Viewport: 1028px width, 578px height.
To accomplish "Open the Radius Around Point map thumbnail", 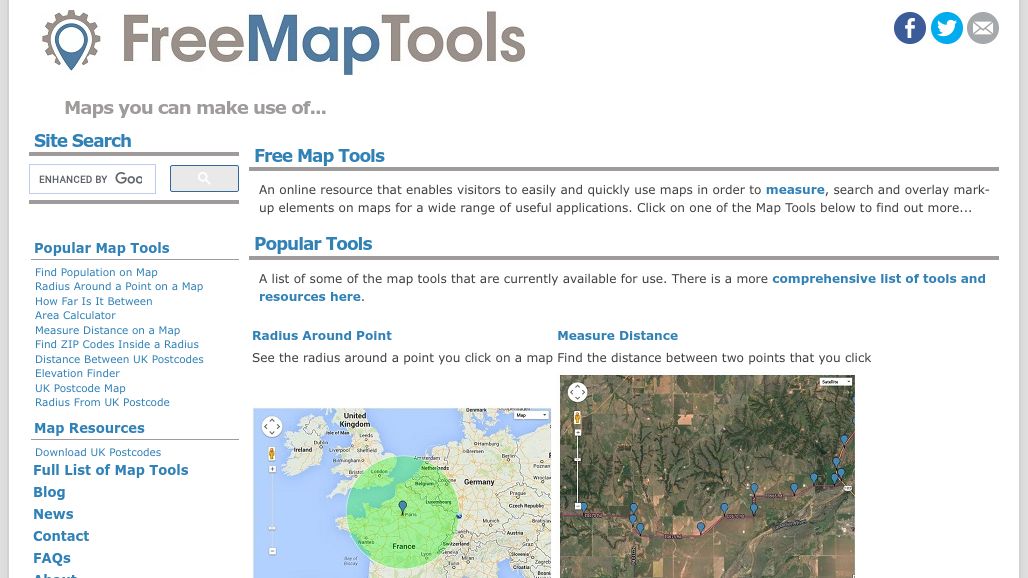I will (402, 493).
